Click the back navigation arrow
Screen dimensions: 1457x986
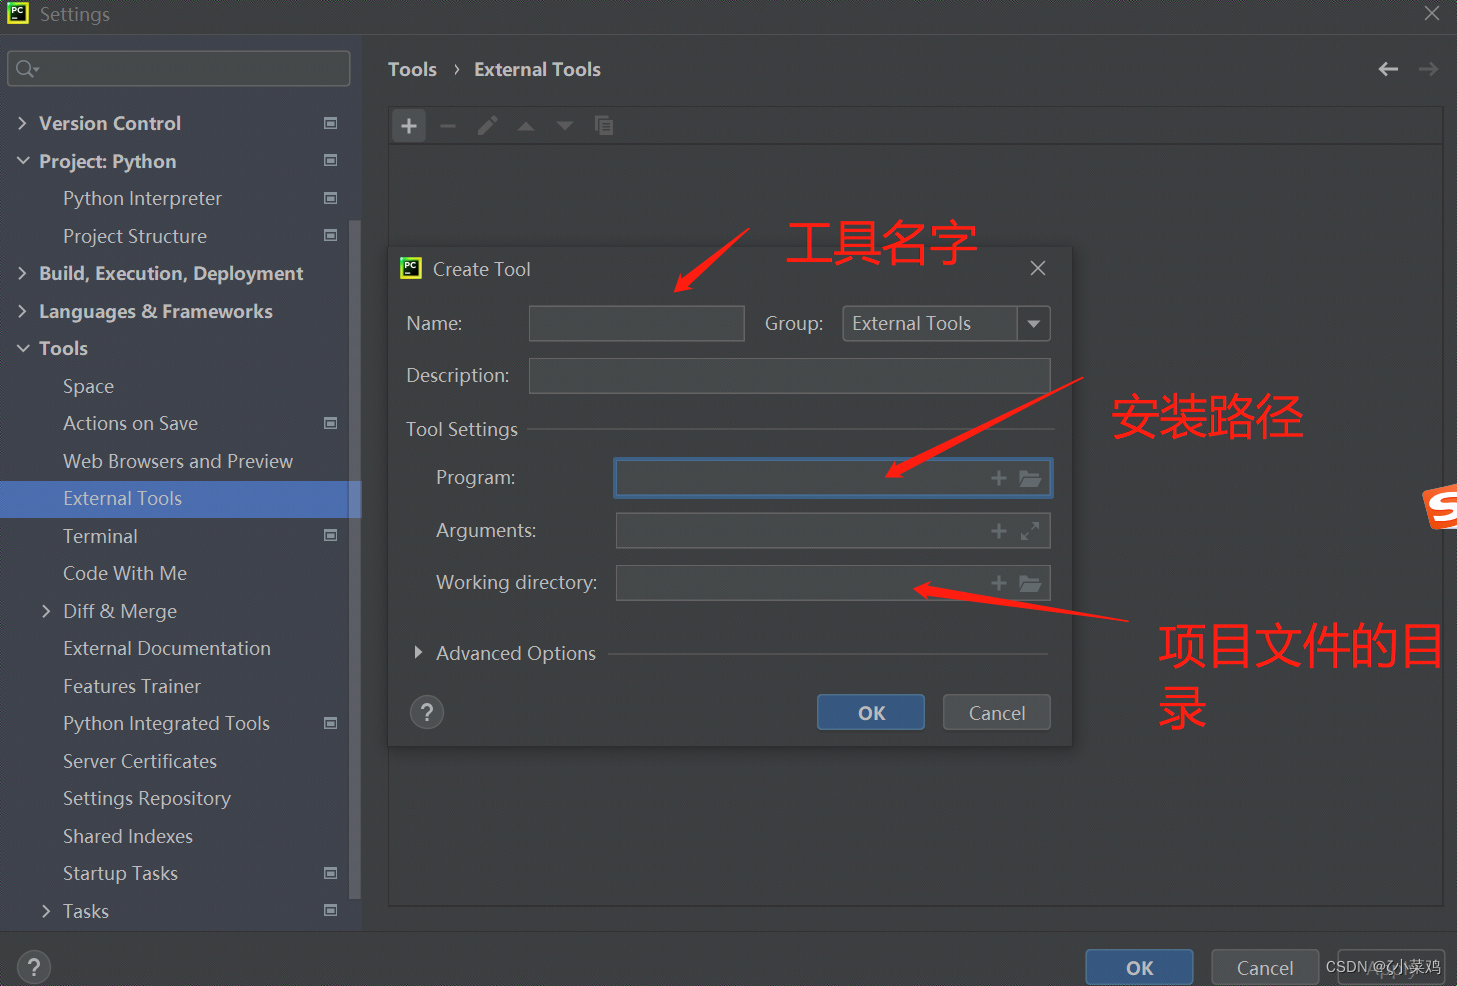point(1388,69)
